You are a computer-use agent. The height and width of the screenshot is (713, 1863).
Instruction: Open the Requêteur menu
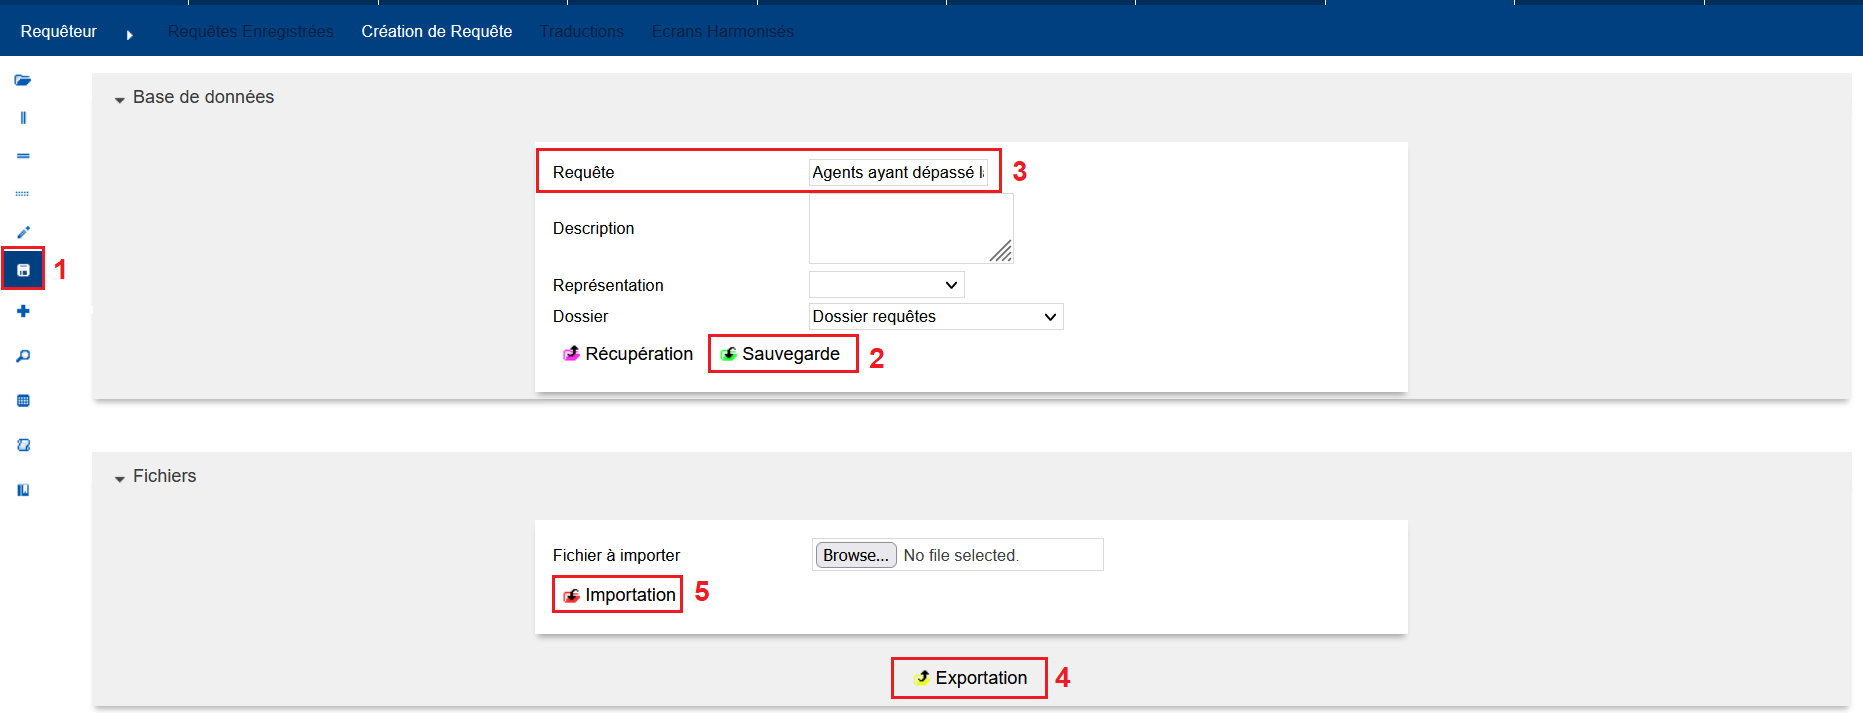click(x=59, y=32)
